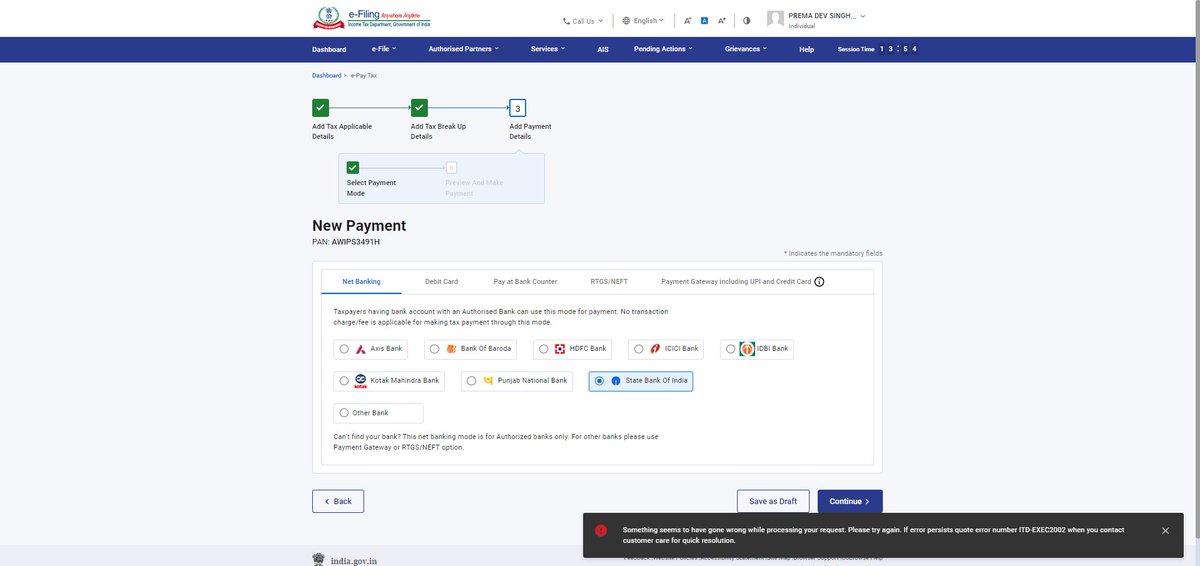Select the HDFC Bank radio button
Viewport: 1200px width, 566px height.
pyautogui.click(x=543, y=349)
